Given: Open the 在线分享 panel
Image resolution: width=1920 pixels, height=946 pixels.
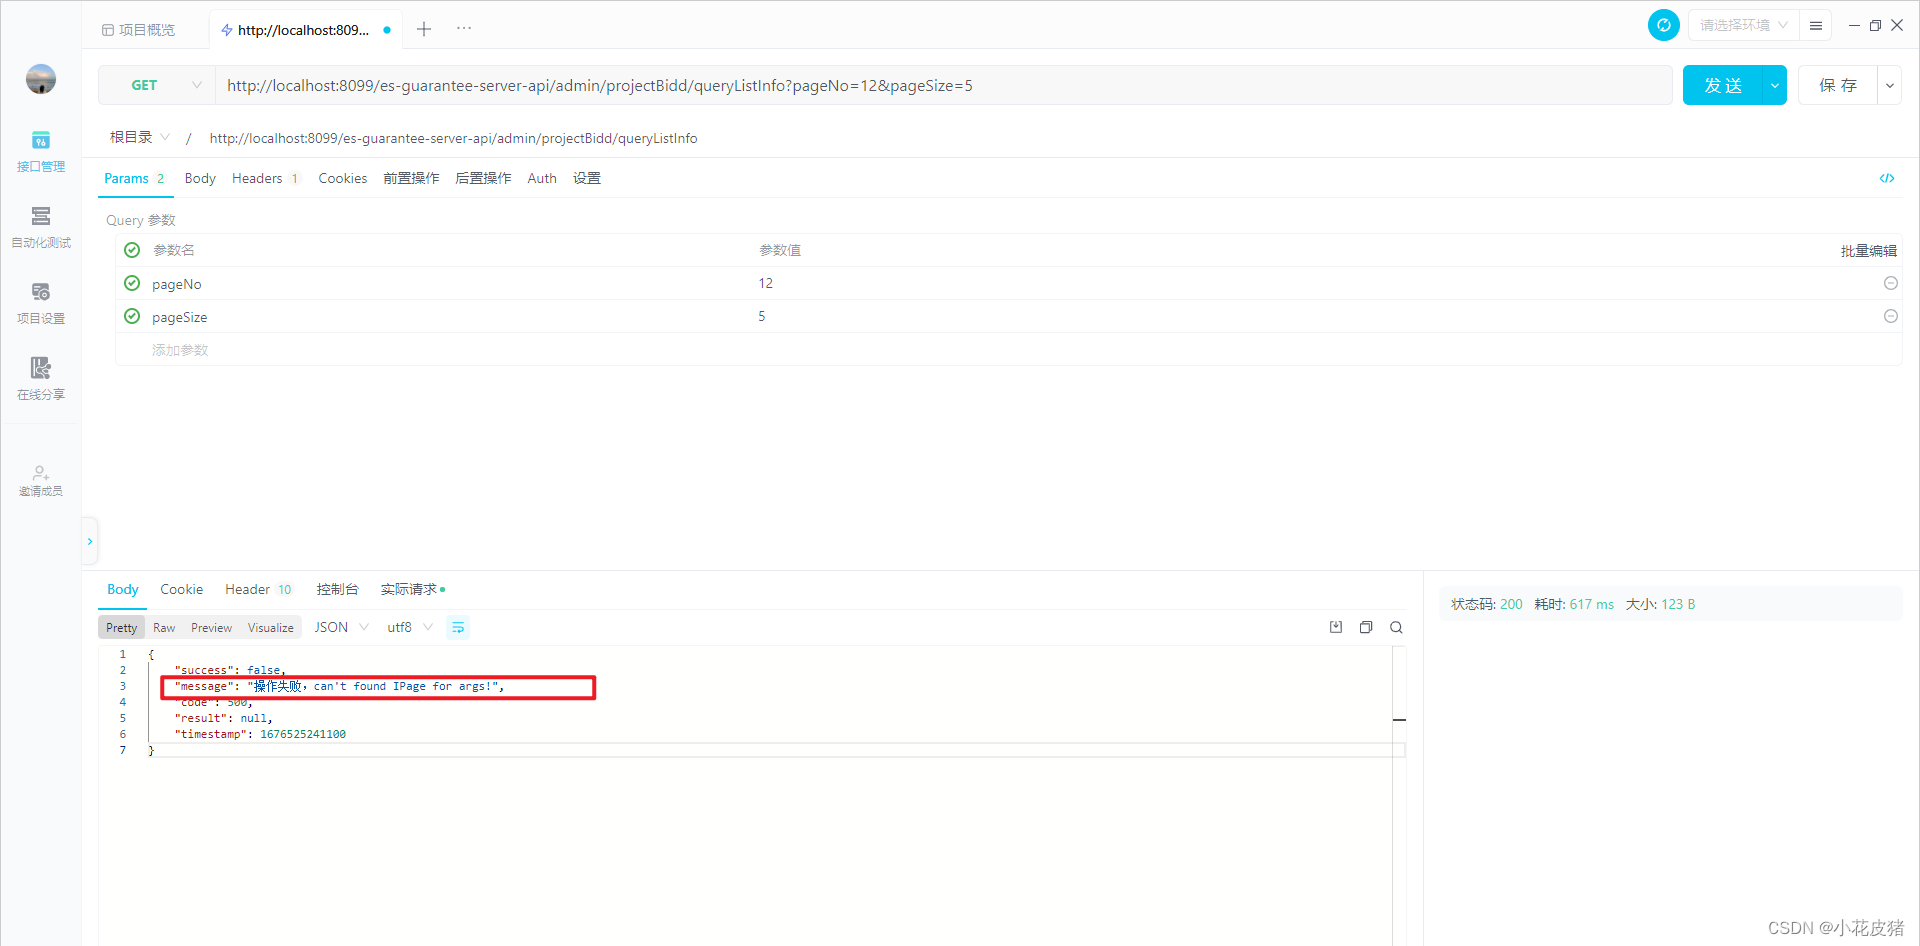Looking at the screenshot, I should (40, 379).
